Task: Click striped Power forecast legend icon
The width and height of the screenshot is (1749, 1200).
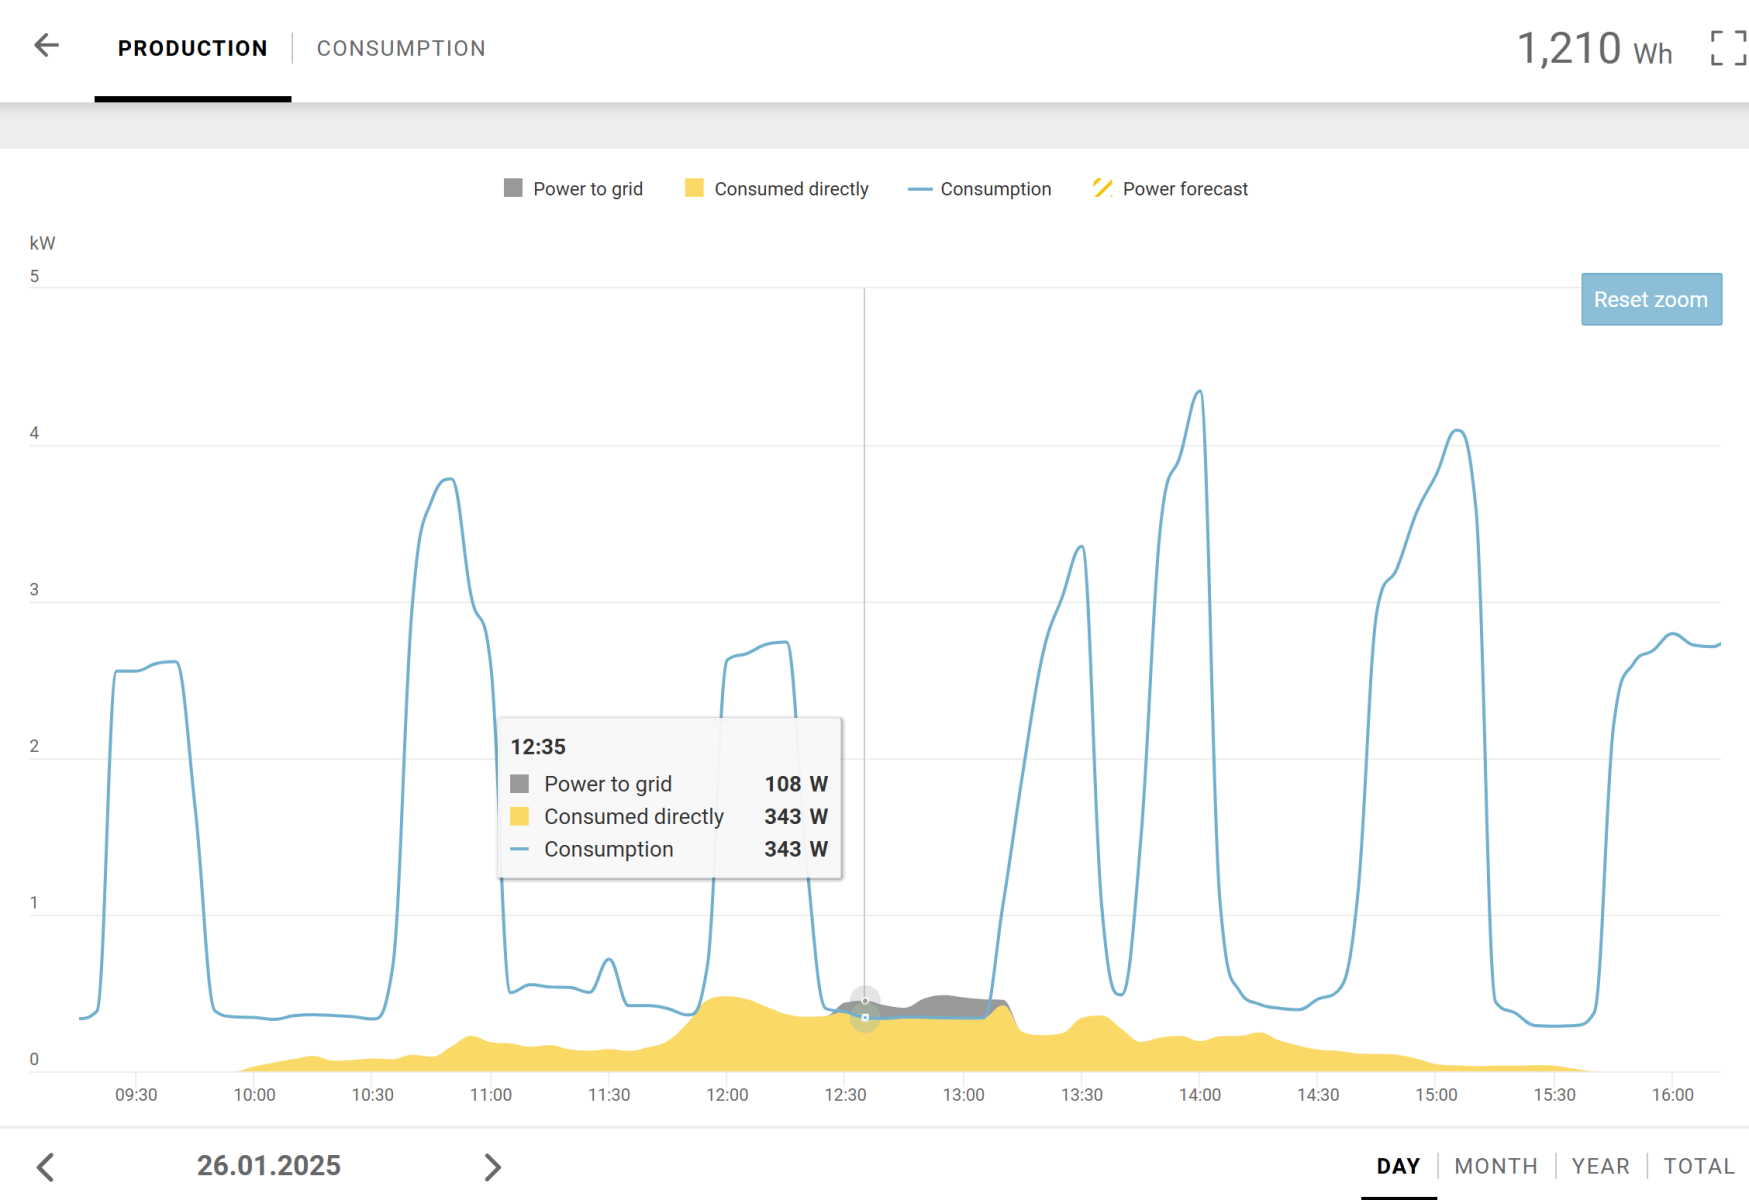Action: (1102, 188)
